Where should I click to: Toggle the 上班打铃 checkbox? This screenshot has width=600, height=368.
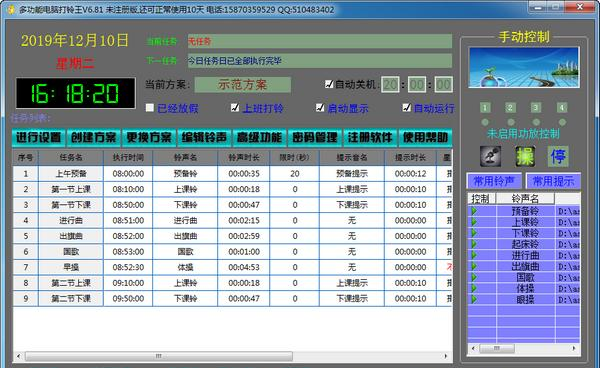(235, 108)
